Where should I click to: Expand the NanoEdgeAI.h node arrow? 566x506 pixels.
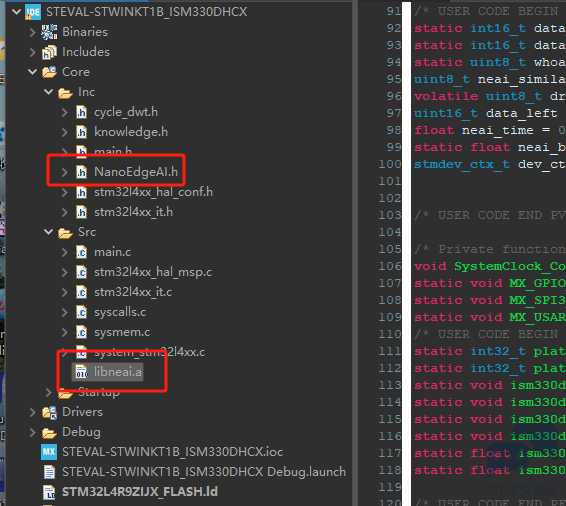65,172
